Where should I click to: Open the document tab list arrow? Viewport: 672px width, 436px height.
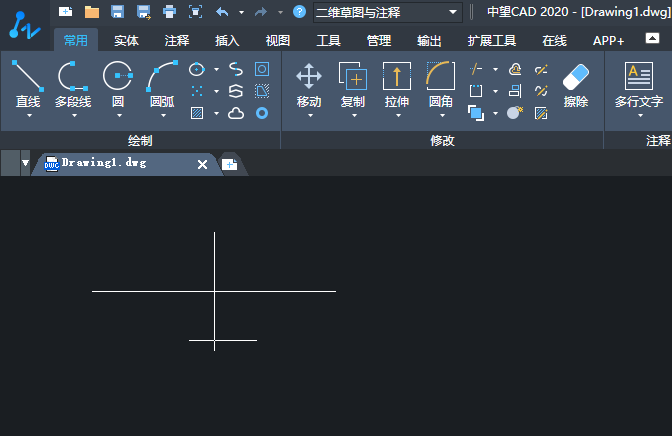click(25, 163)
